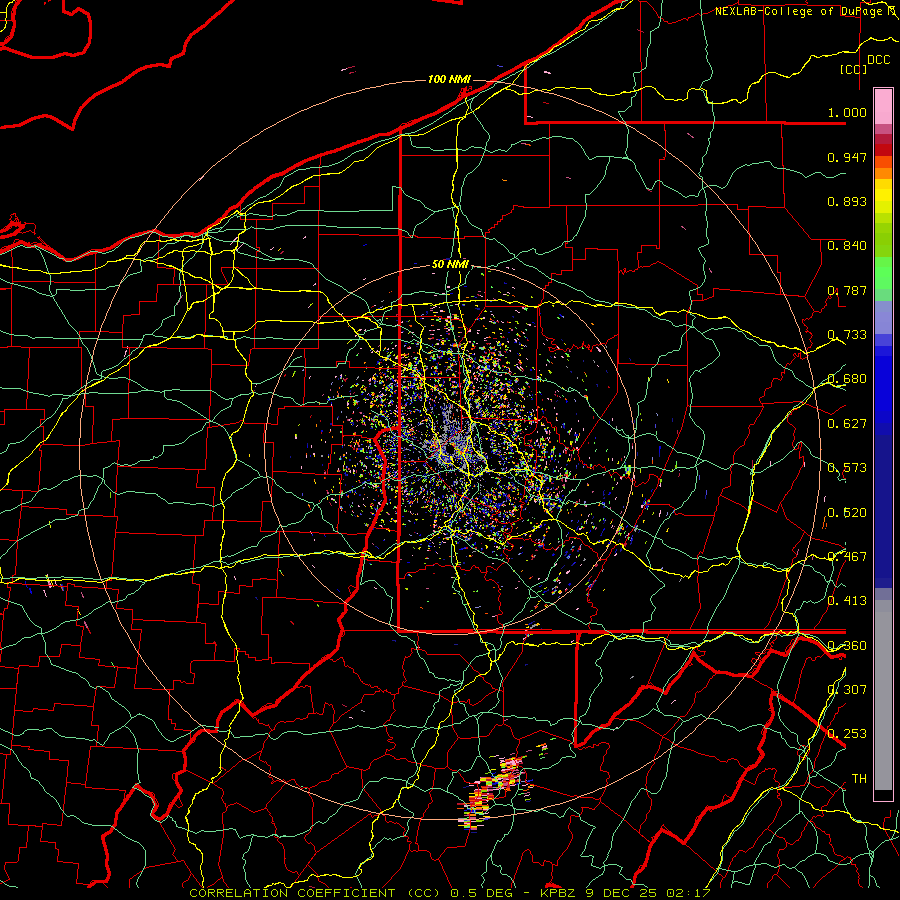Click the 50 NMI range ring label
The height and width of the screenshot is (900, 900).
tap(450, 264)
